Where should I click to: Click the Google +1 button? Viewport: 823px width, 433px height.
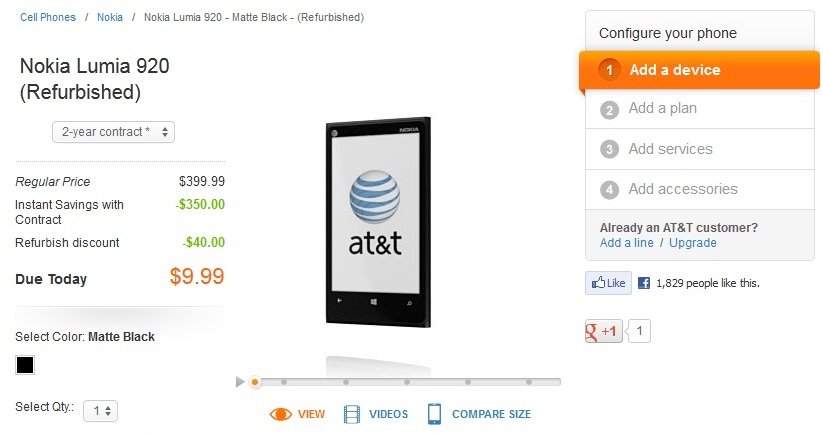click(x=604, y=331)
